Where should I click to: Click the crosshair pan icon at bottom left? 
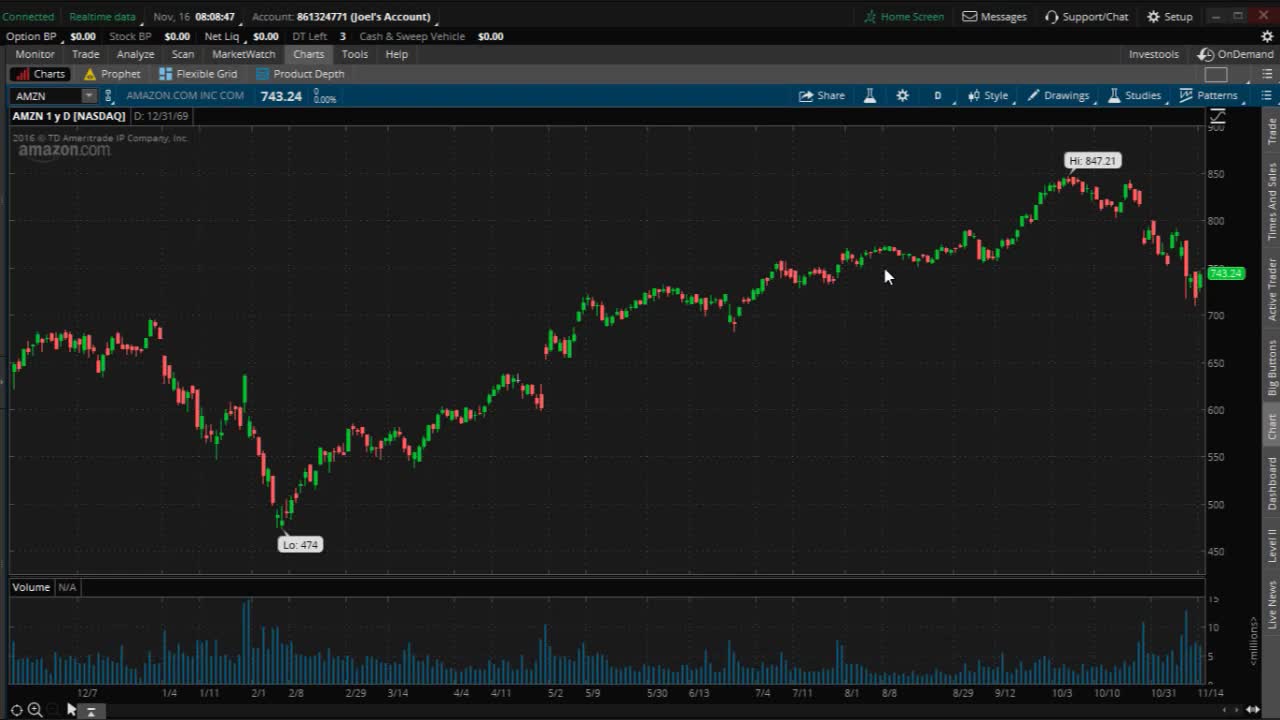(x=16, y=710)
